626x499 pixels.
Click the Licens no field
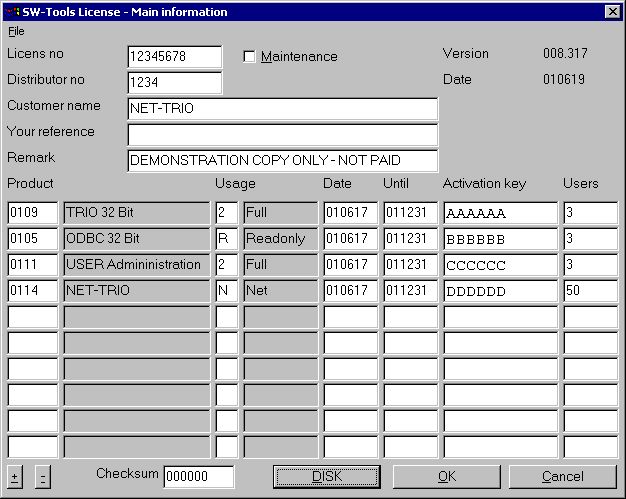(x=175, y=57)
